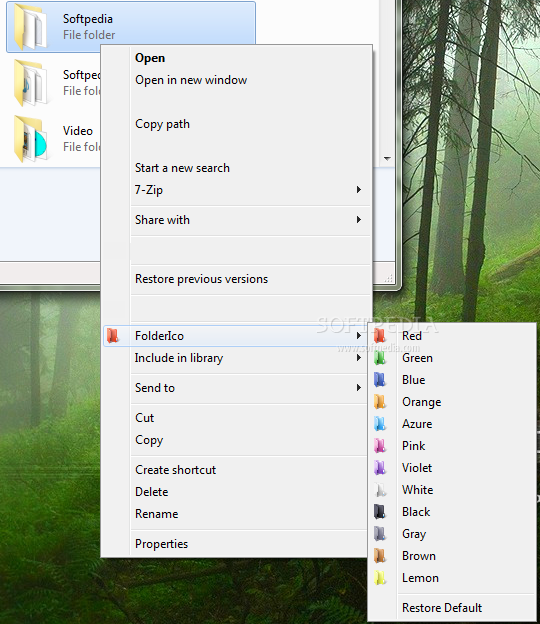Click the orange folder icon beside Orange
Image resolution: width=540 pixels, height=624 pixels.
(380, 402)
